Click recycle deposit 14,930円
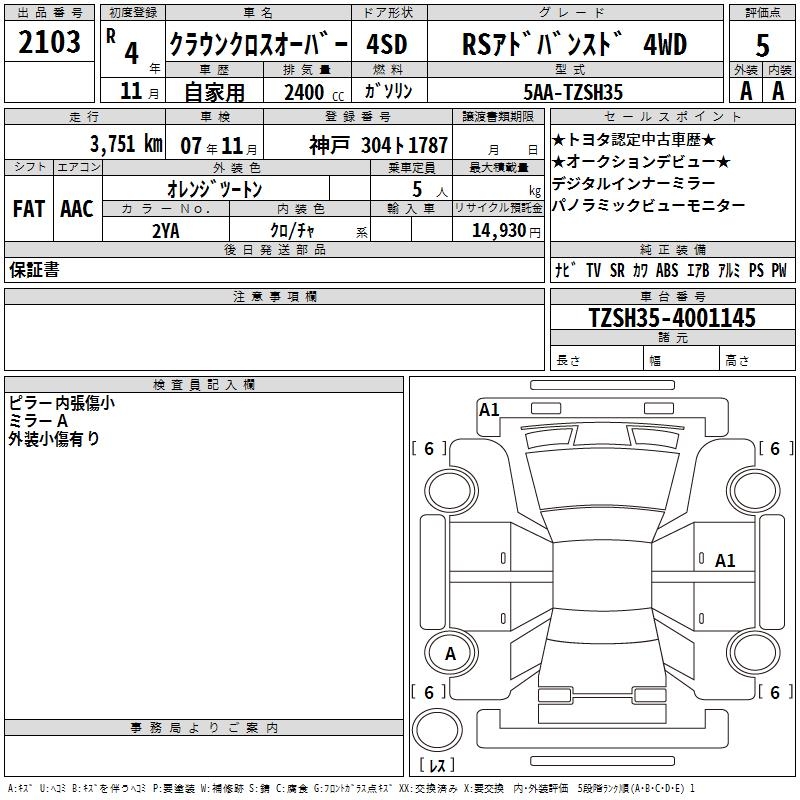 coord(506,231)
